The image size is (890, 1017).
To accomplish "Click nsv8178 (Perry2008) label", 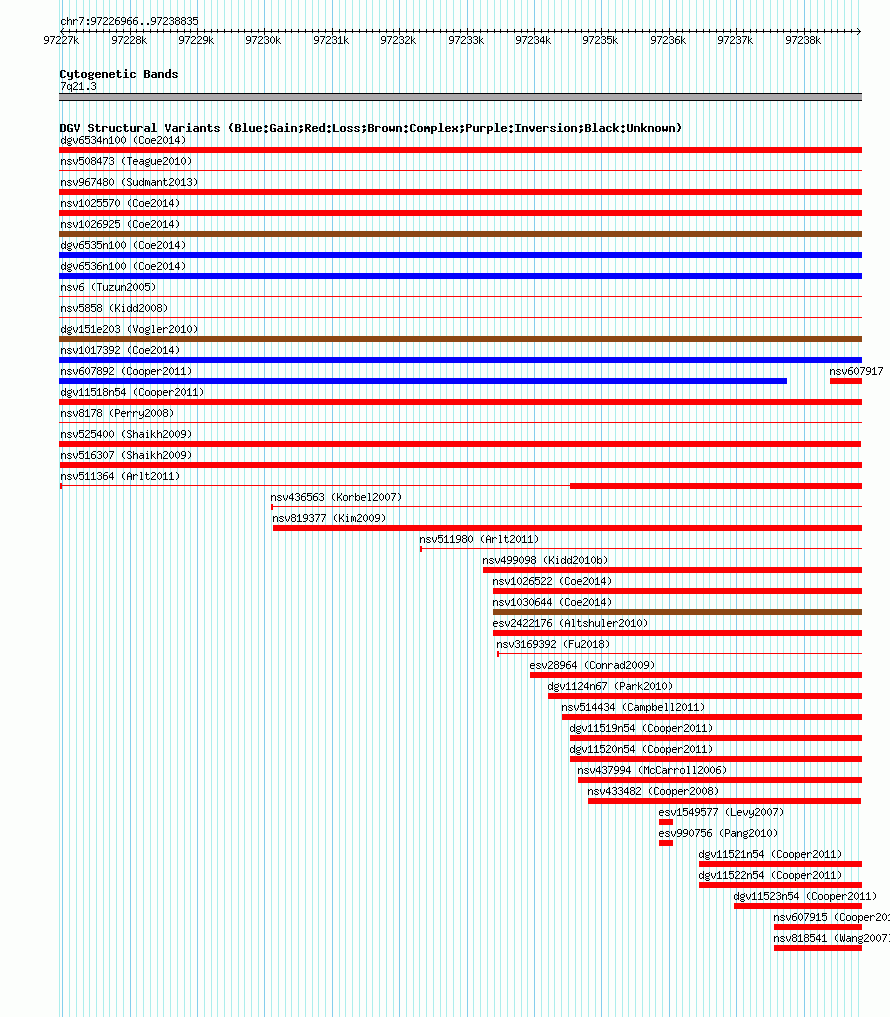I will 117,413.
